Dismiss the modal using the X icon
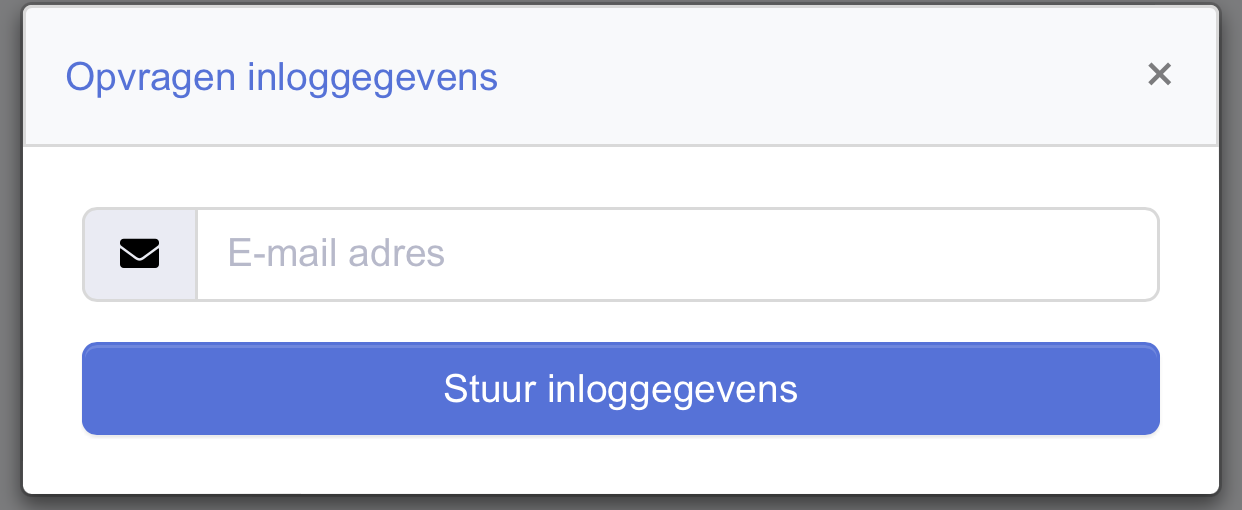Screen dimensions: 1242x510 coord(1159,74)
